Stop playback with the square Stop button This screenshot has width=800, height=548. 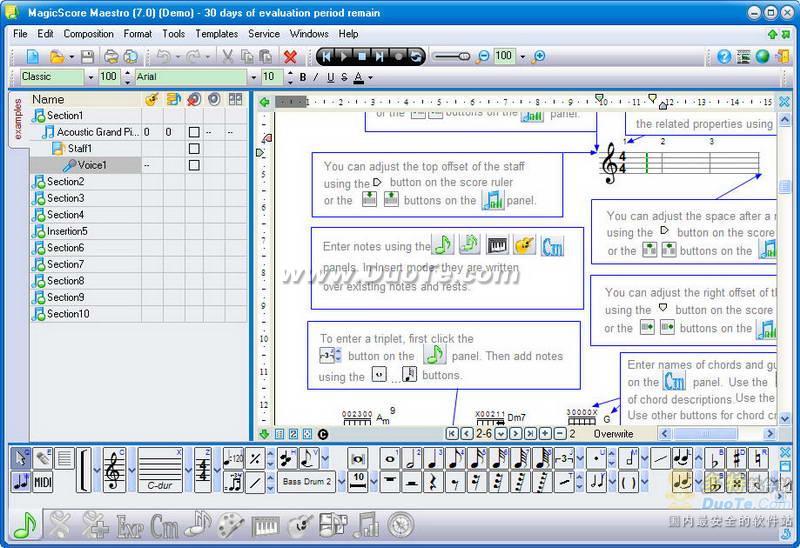362,56
